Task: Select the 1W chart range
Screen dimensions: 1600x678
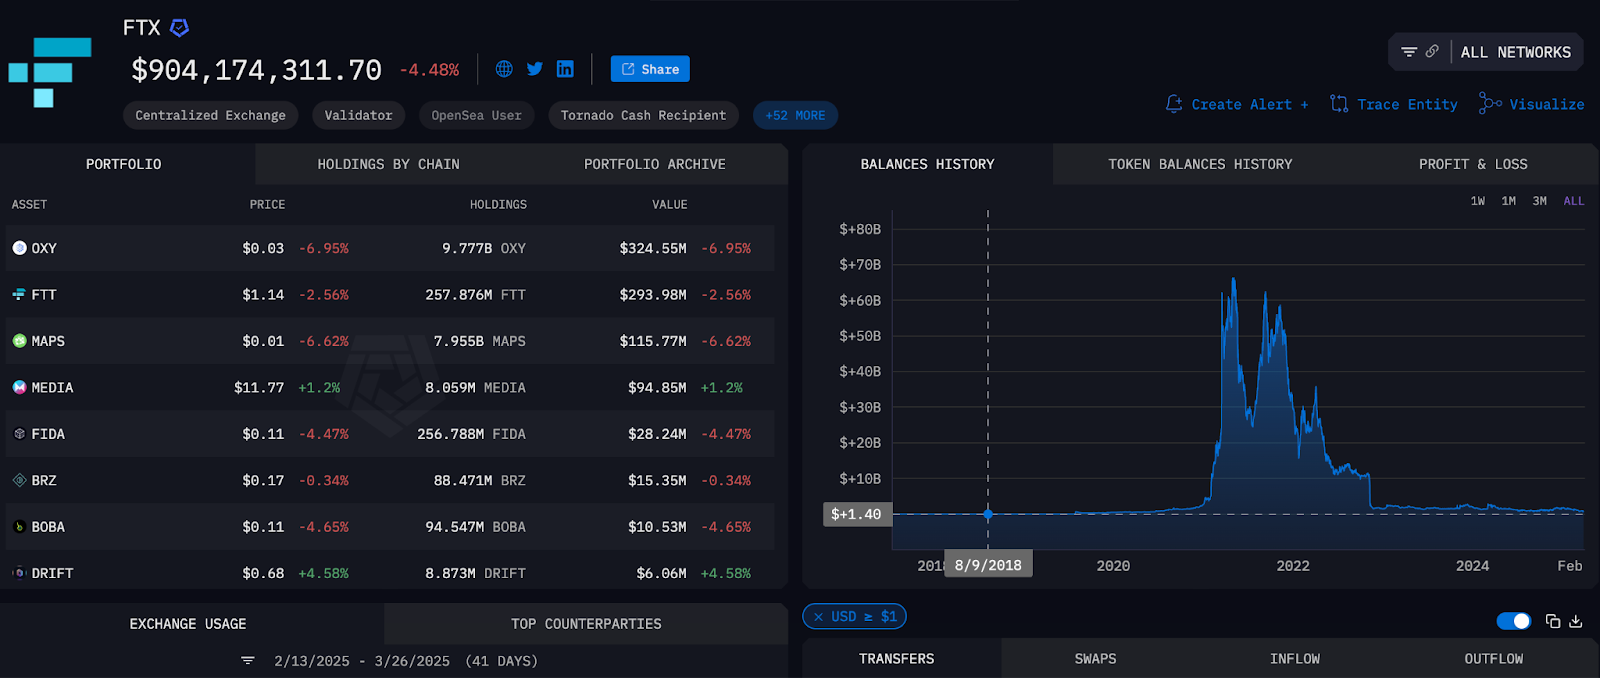Action: [x=1478, y=201]
